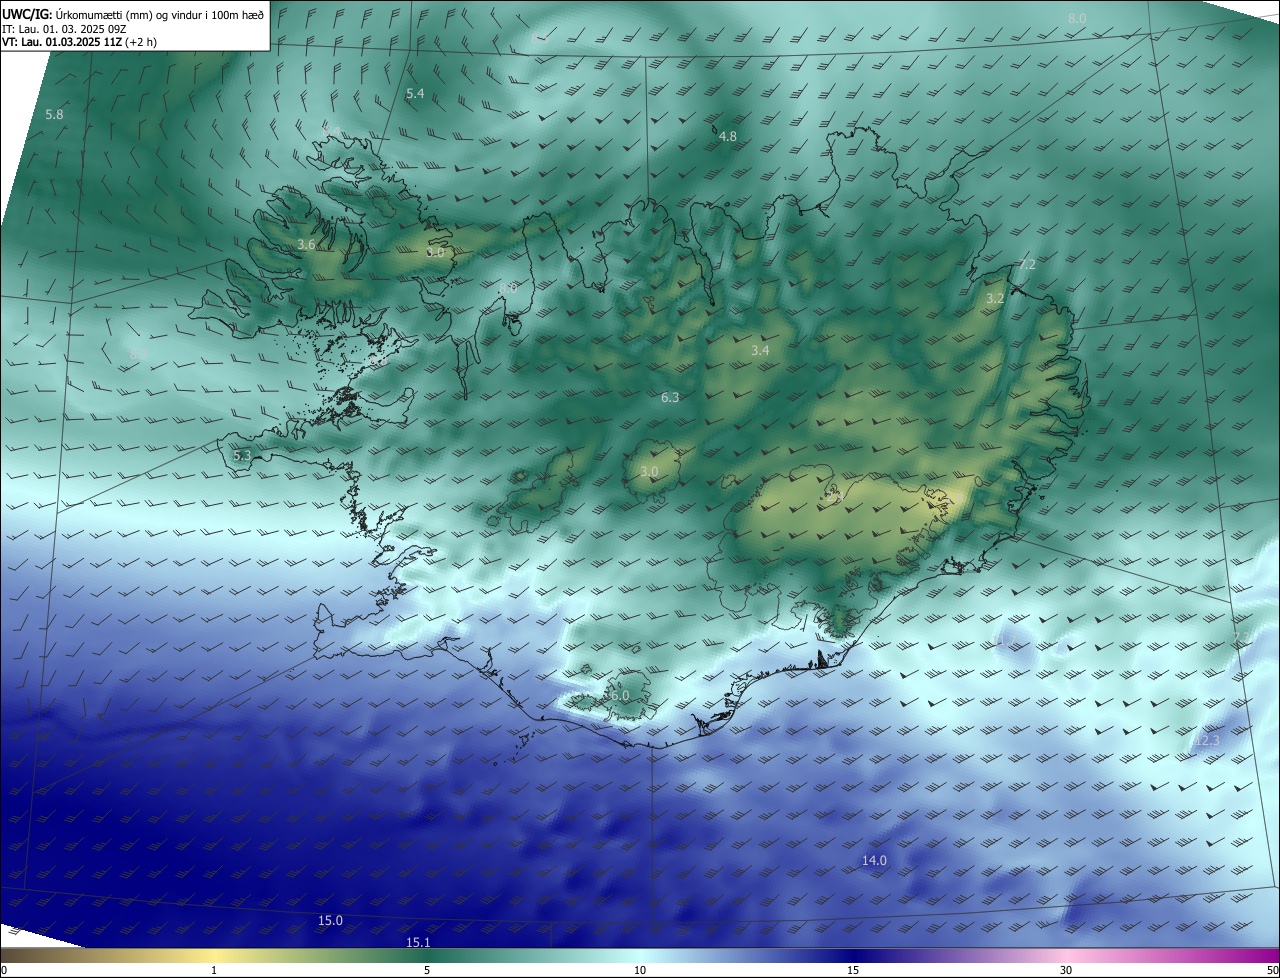Viewport: 1280px width, 978px height.
Task: Click the 5.3 value label on the map
Action: click(242, 455)
